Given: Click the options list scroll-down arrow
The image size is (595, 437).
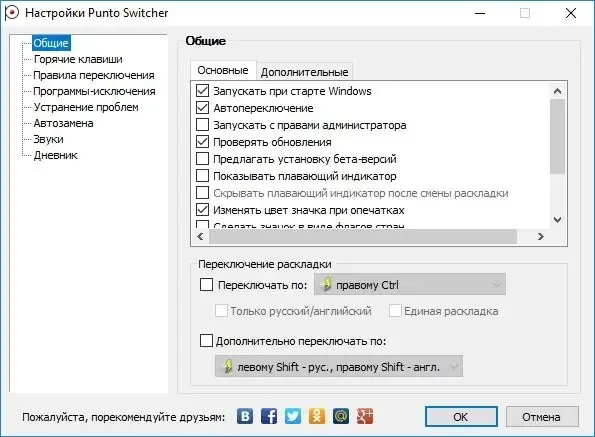Looking at the screenshot, I should 557,220.
